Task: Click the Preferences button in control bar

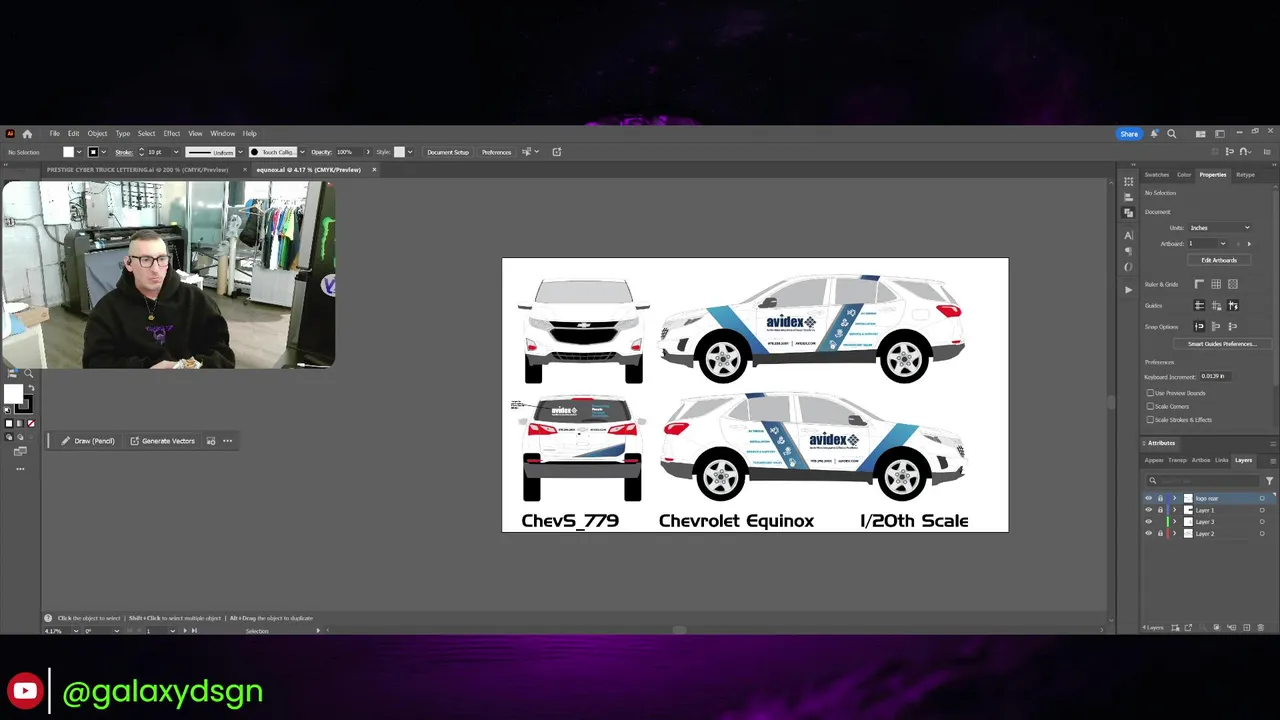Action: click(x=496, y=152)
